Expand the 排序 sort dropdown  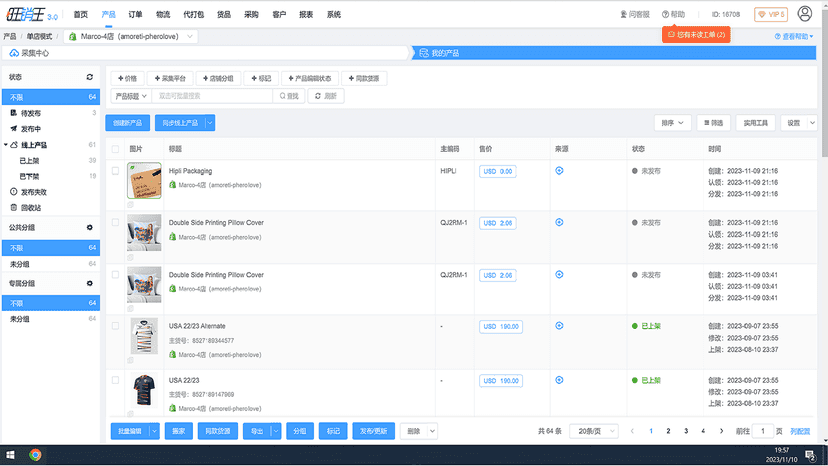pyautogui.click(x=672, y=123)
